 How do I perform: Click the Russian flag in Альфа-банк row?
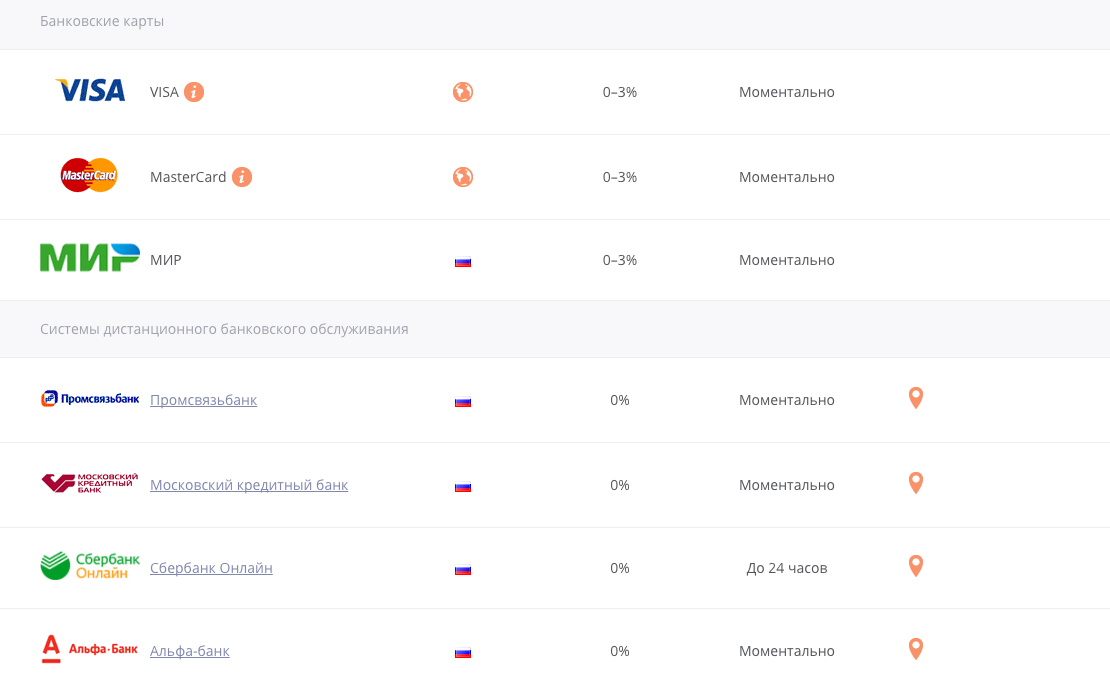coord(463,652)
